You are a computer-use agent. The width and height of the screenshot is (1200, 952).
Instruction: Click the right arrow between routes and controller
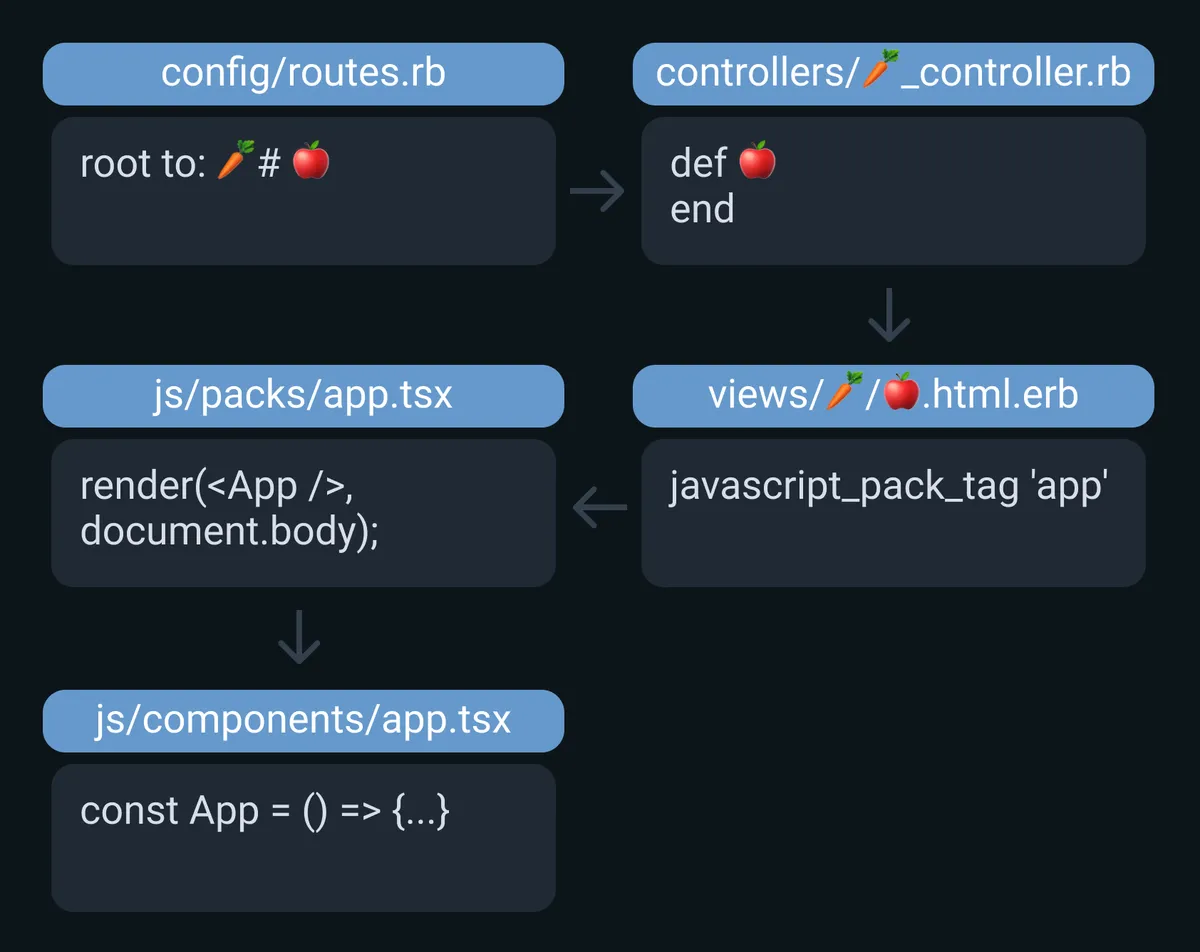point(597,191)
